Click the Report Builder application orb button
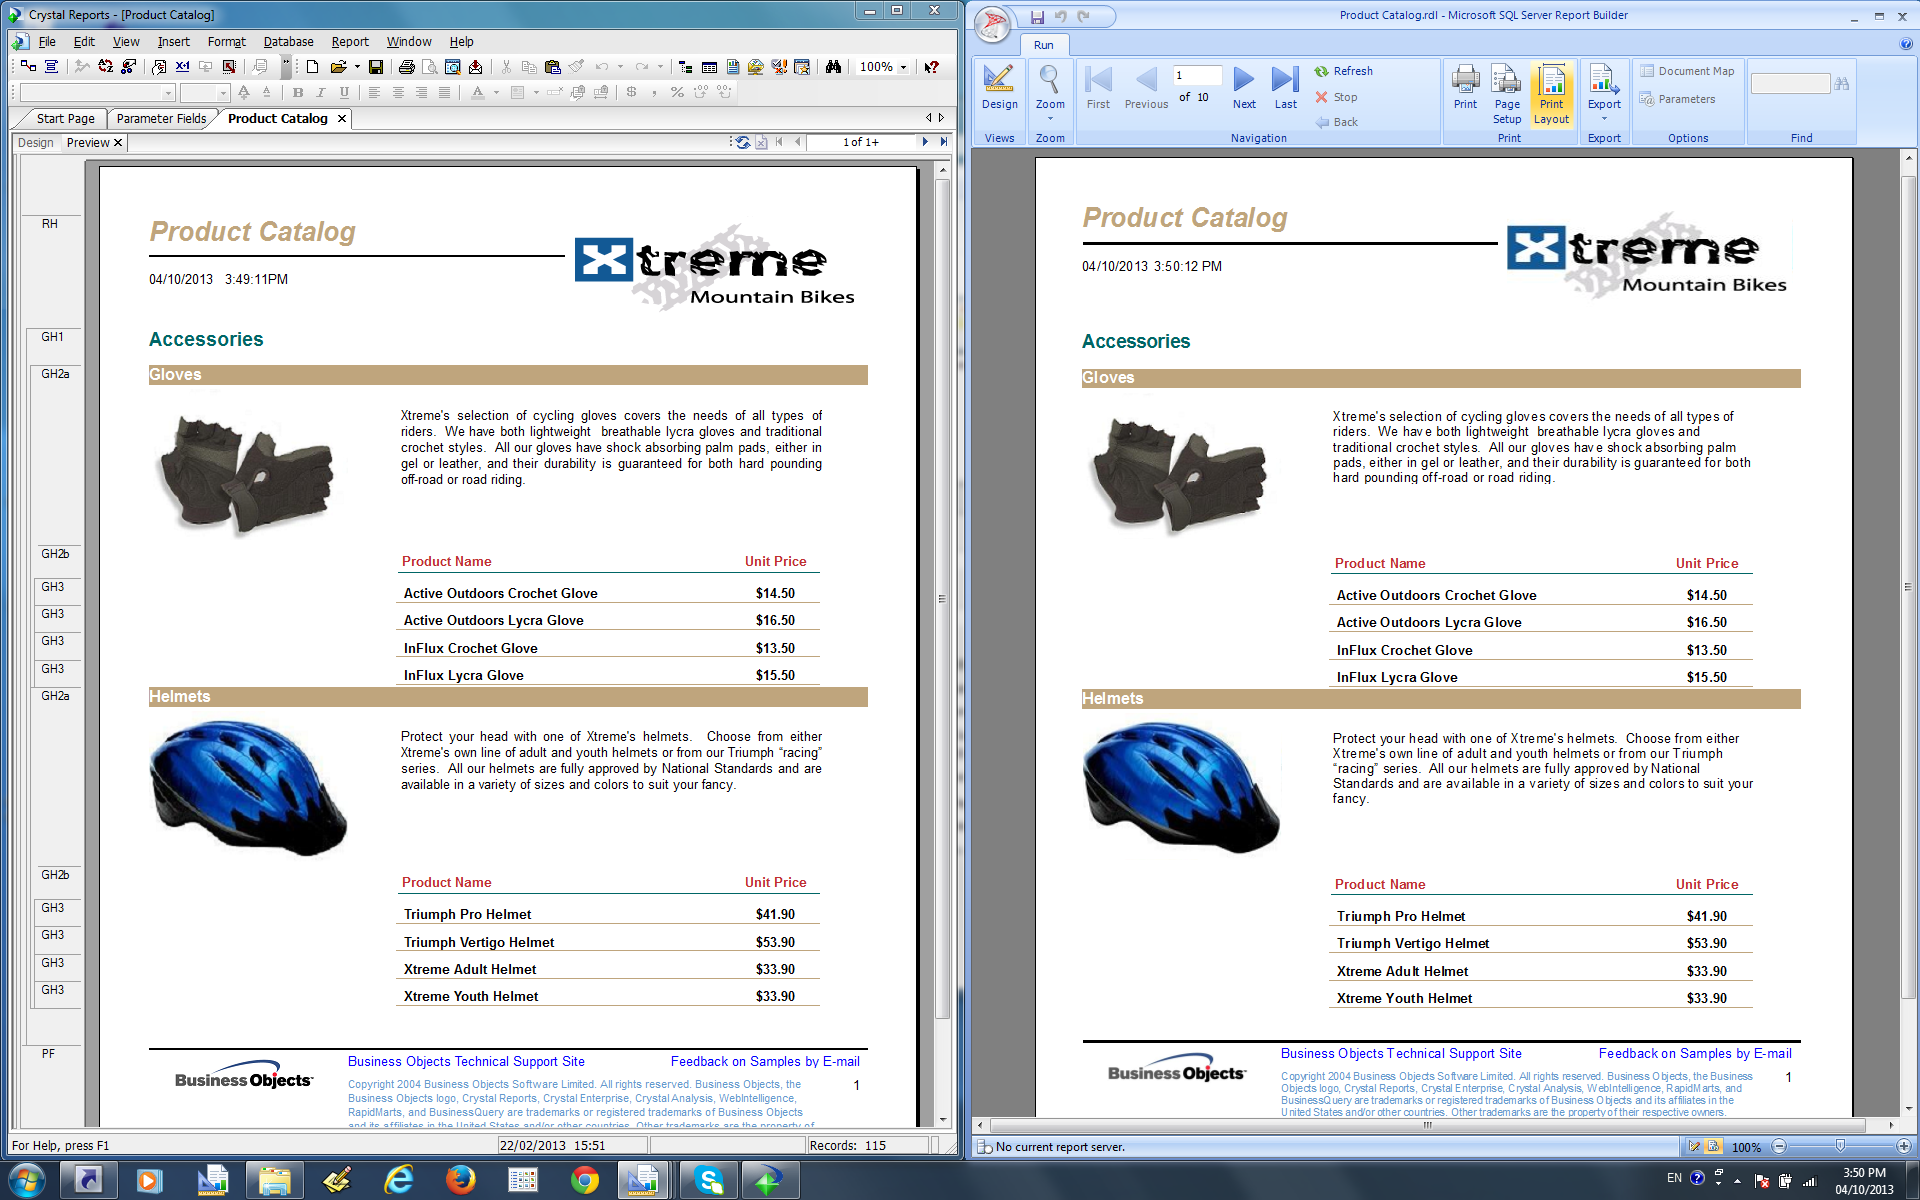The width and height of the screenshot is (1920, 1200). 992,24
